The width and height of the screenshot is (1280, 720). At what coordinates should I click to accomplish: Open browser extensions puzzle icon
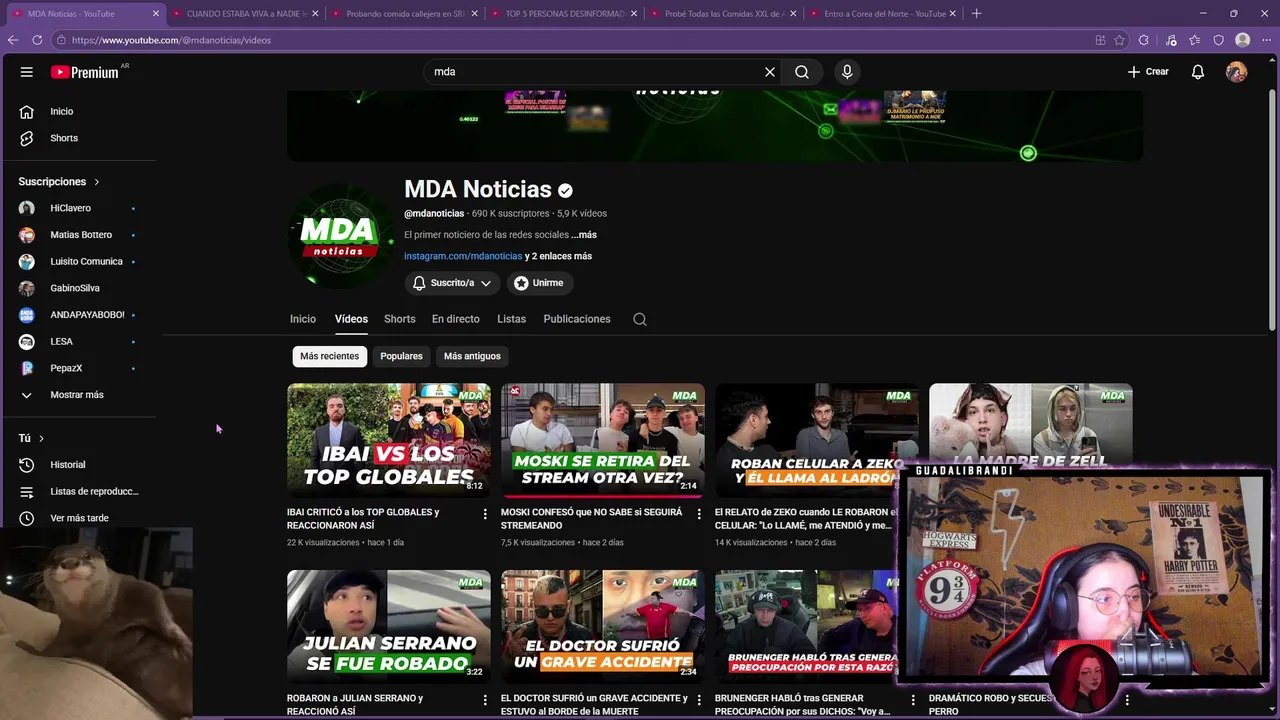(1144, 40)
